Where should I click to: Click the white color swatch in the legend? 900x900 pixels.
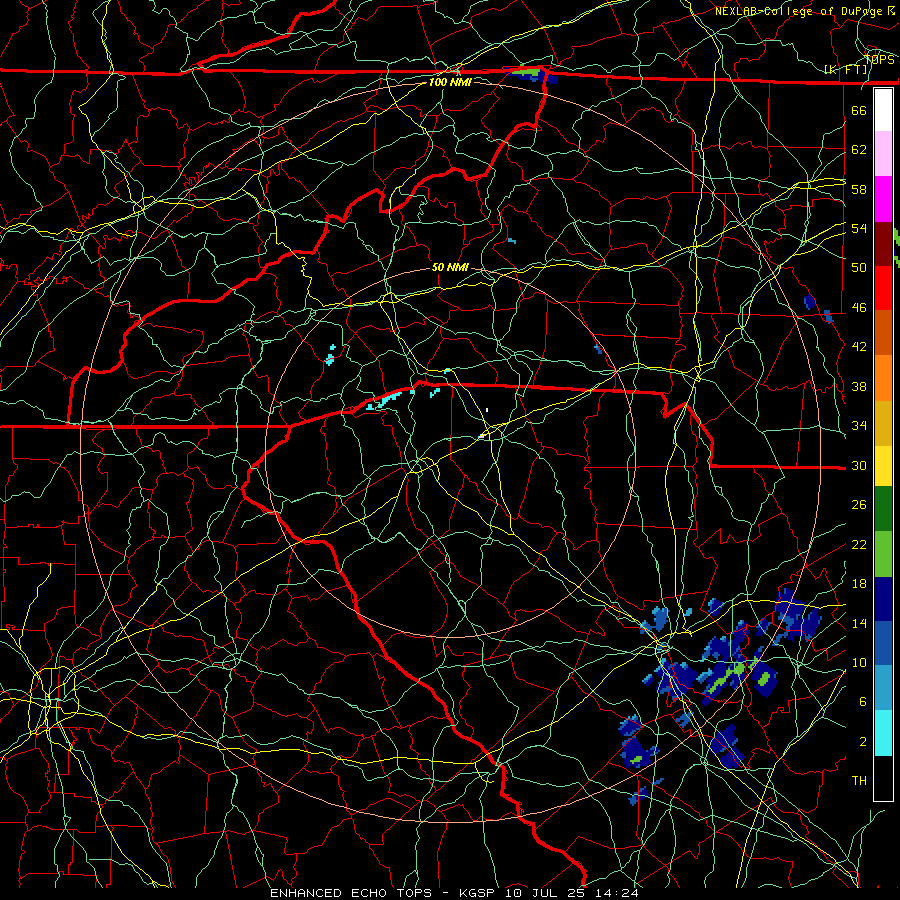(x=883, y=110)
